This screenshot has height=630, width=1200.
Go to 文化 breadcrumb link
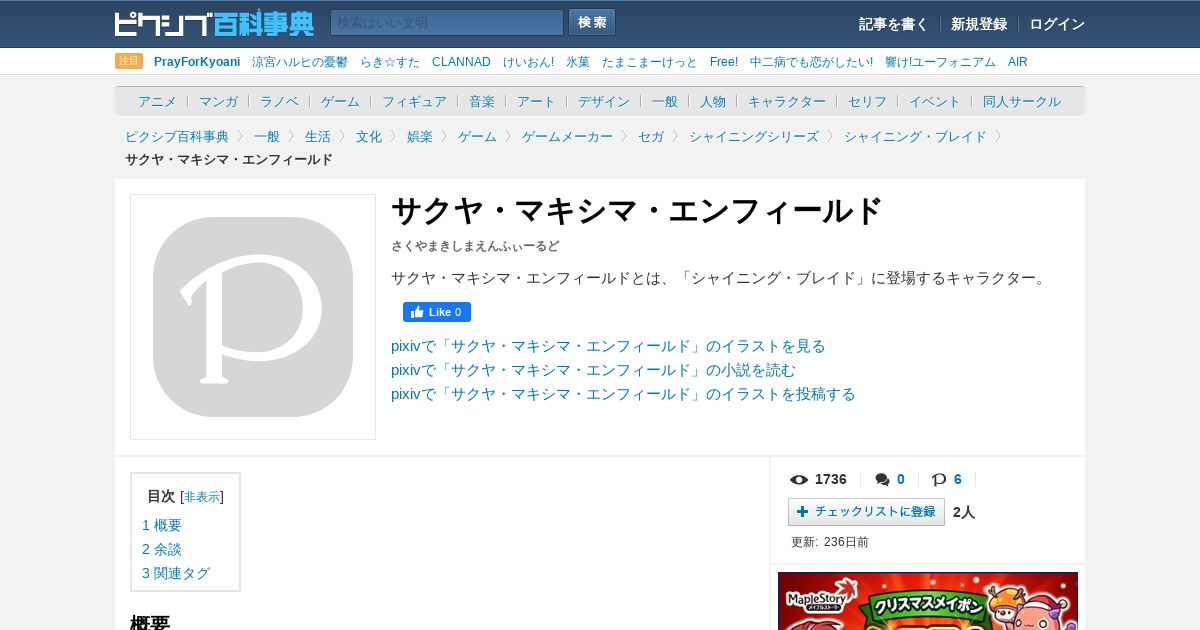[369, 136]
